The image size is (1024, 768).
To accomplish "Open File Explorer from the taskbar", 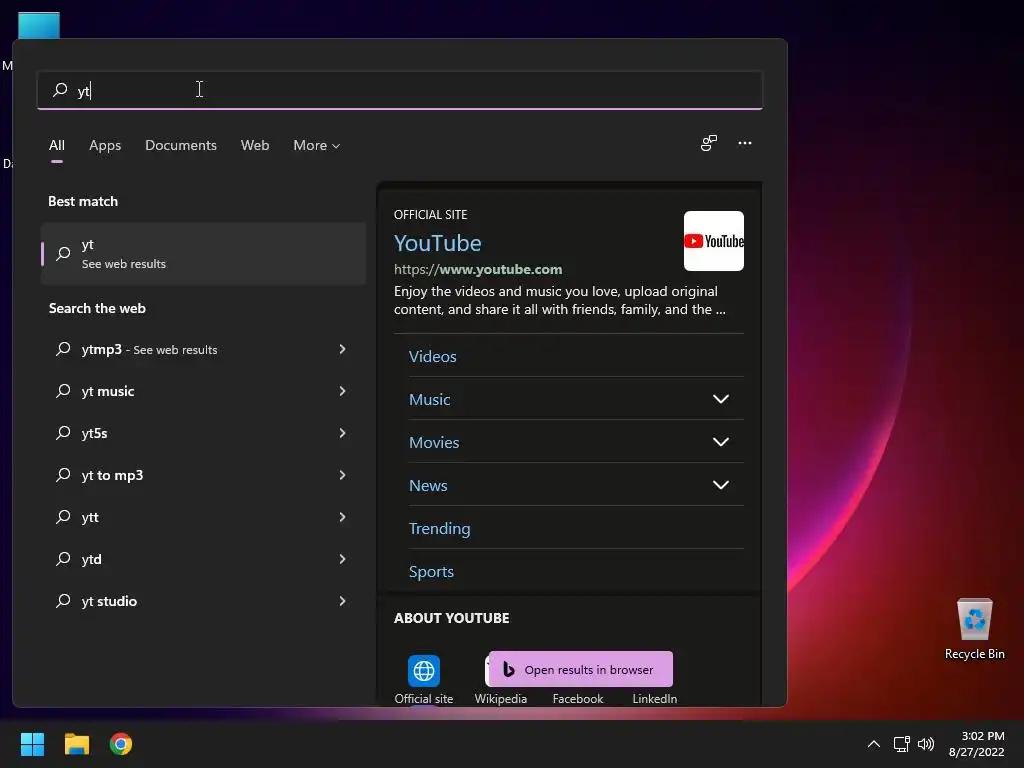I will [76, 744].
